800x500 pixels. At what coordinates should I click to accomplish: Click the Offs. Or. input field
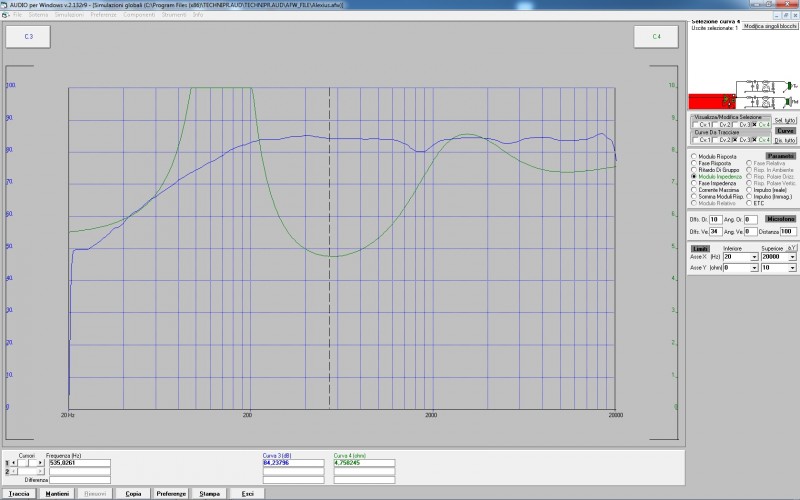[716, 219]
